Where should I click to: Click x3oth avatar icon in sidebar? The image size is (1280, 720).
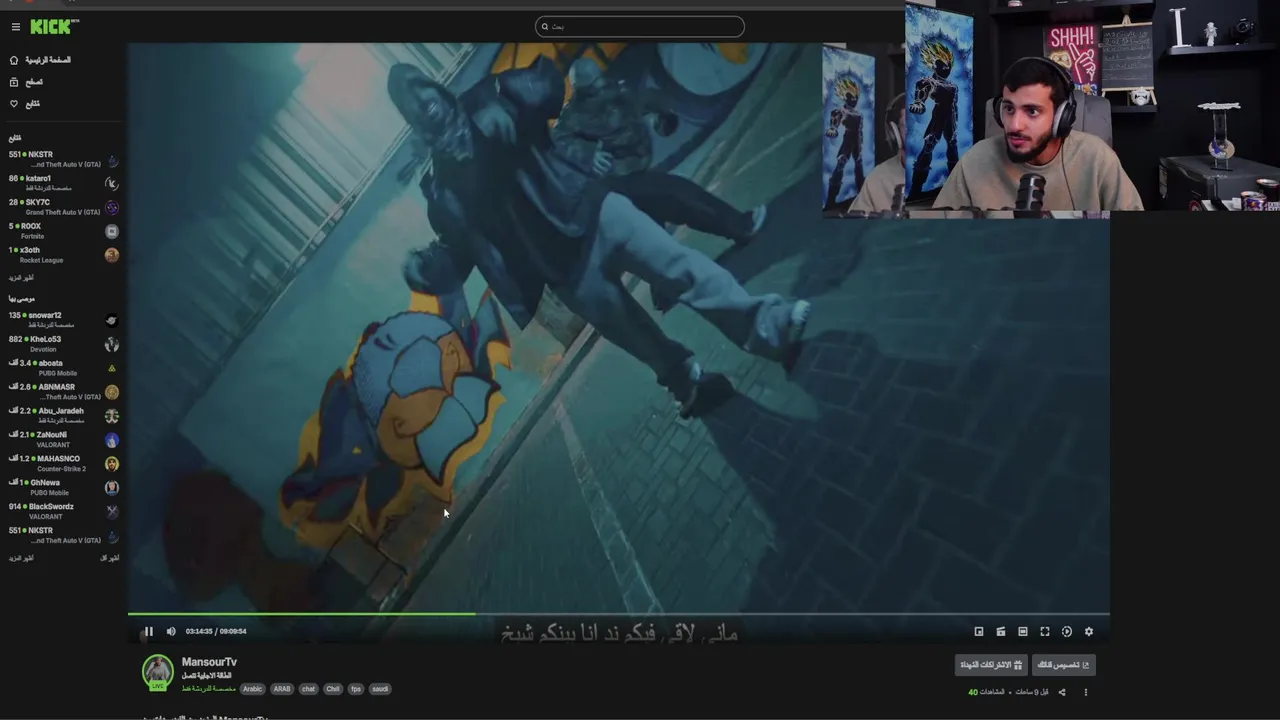112,255
